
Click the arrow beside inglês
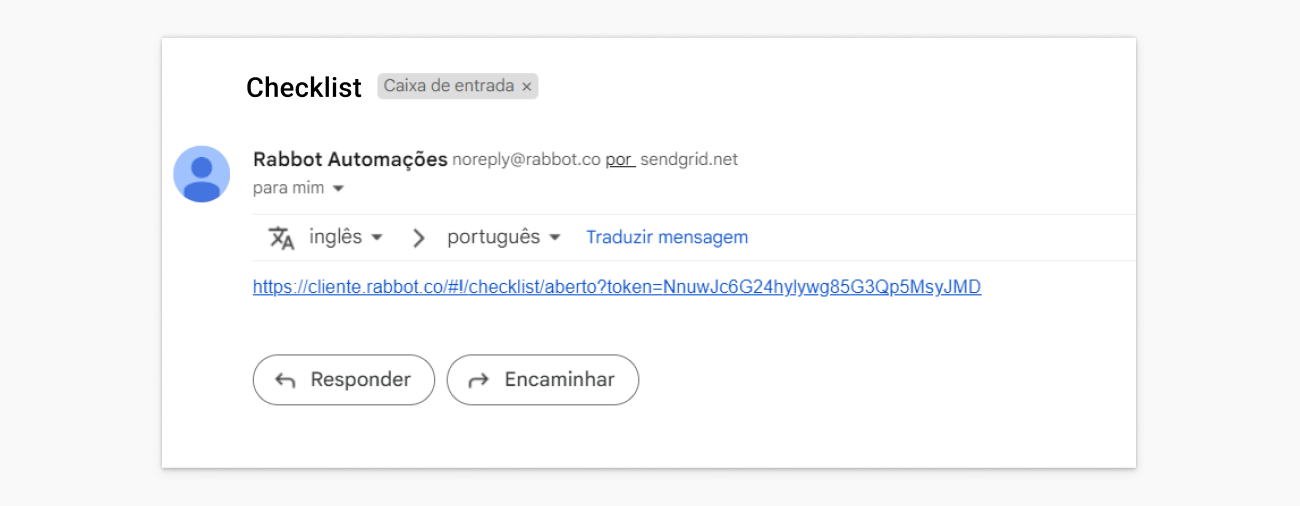377,238
